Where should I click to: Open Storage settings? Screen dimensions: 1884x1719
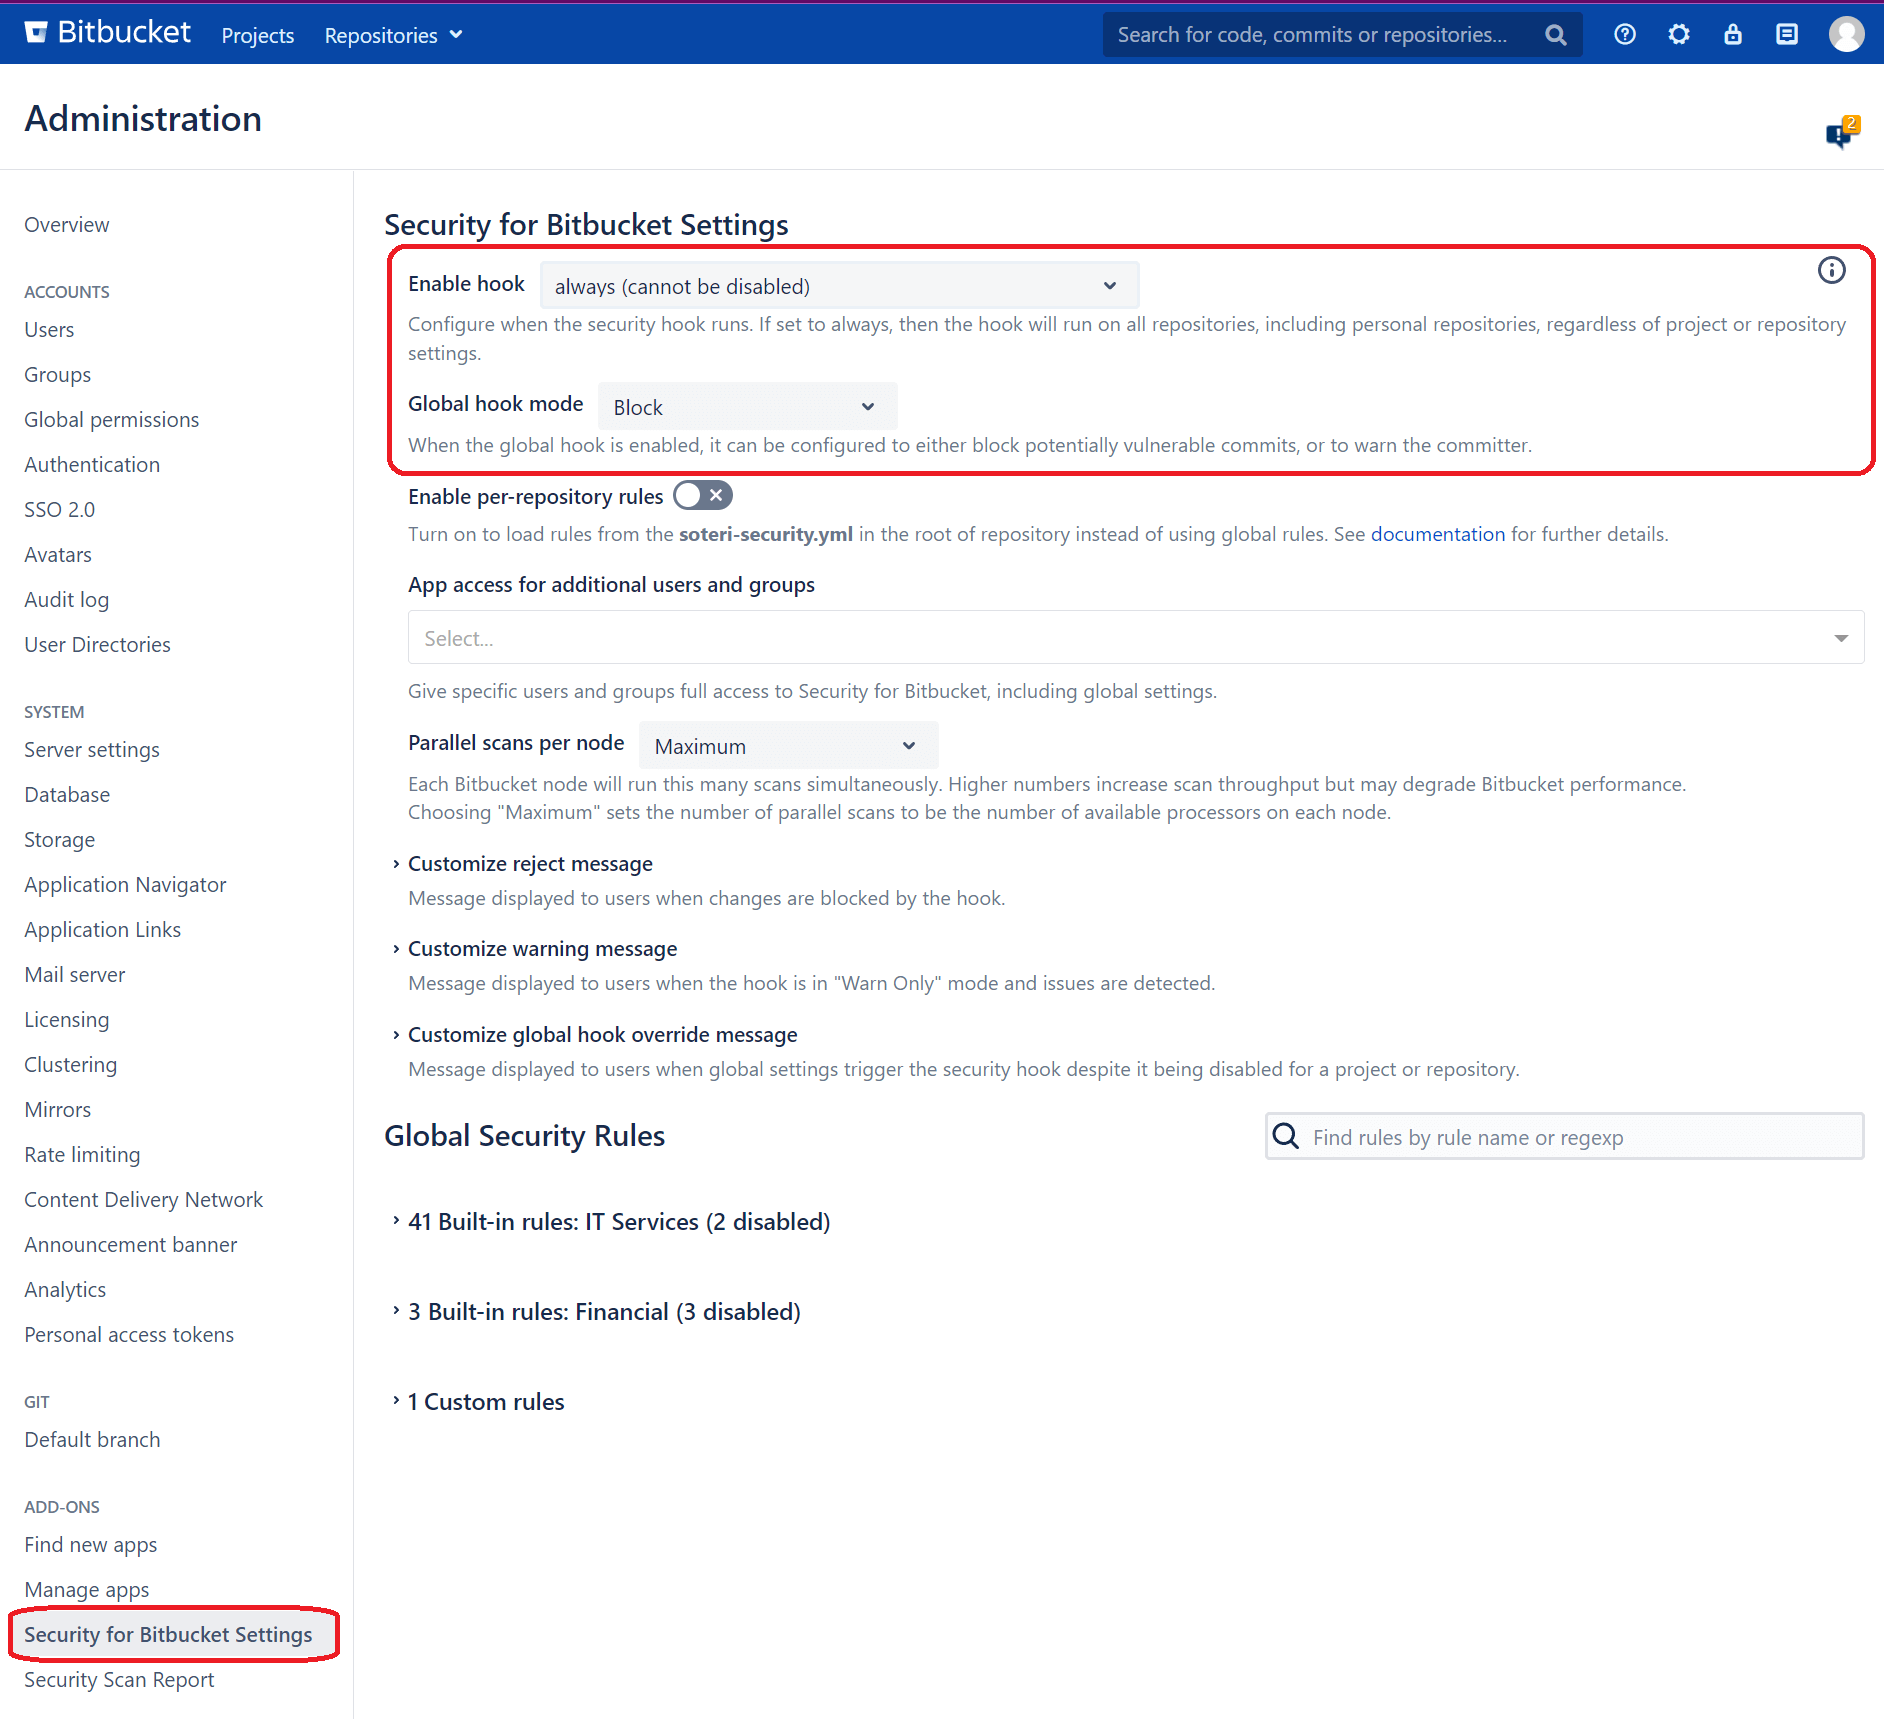(x=59, y=840)
